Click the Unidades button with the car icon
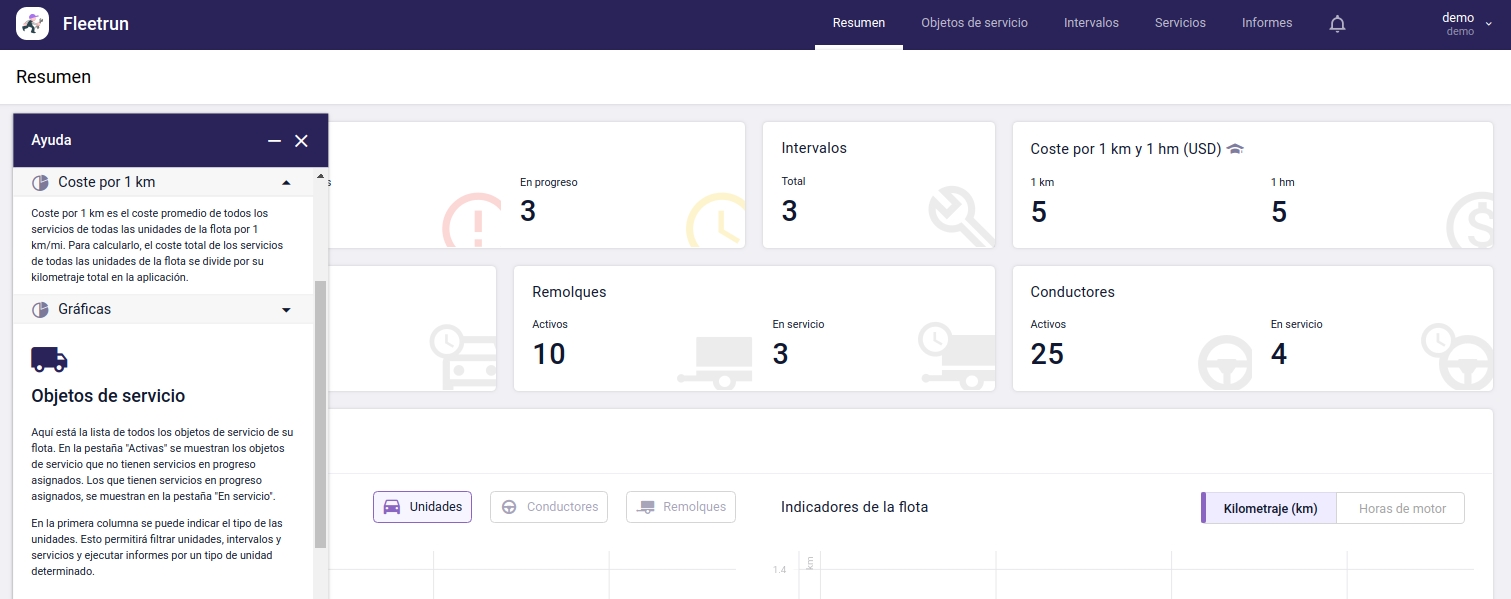The width and height of the screenshot is (1511, 599). click(422, 507)
